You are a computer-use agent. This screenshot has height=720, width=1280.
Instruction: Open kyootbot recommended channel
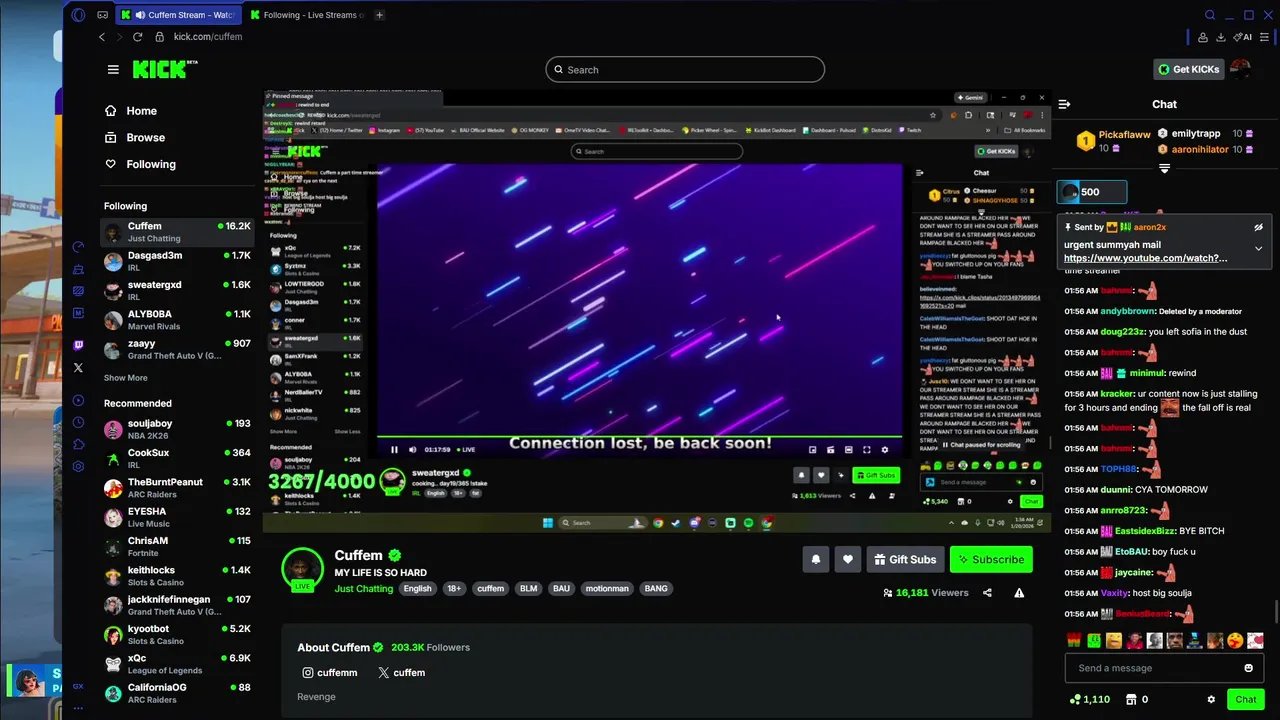(177, 635)
